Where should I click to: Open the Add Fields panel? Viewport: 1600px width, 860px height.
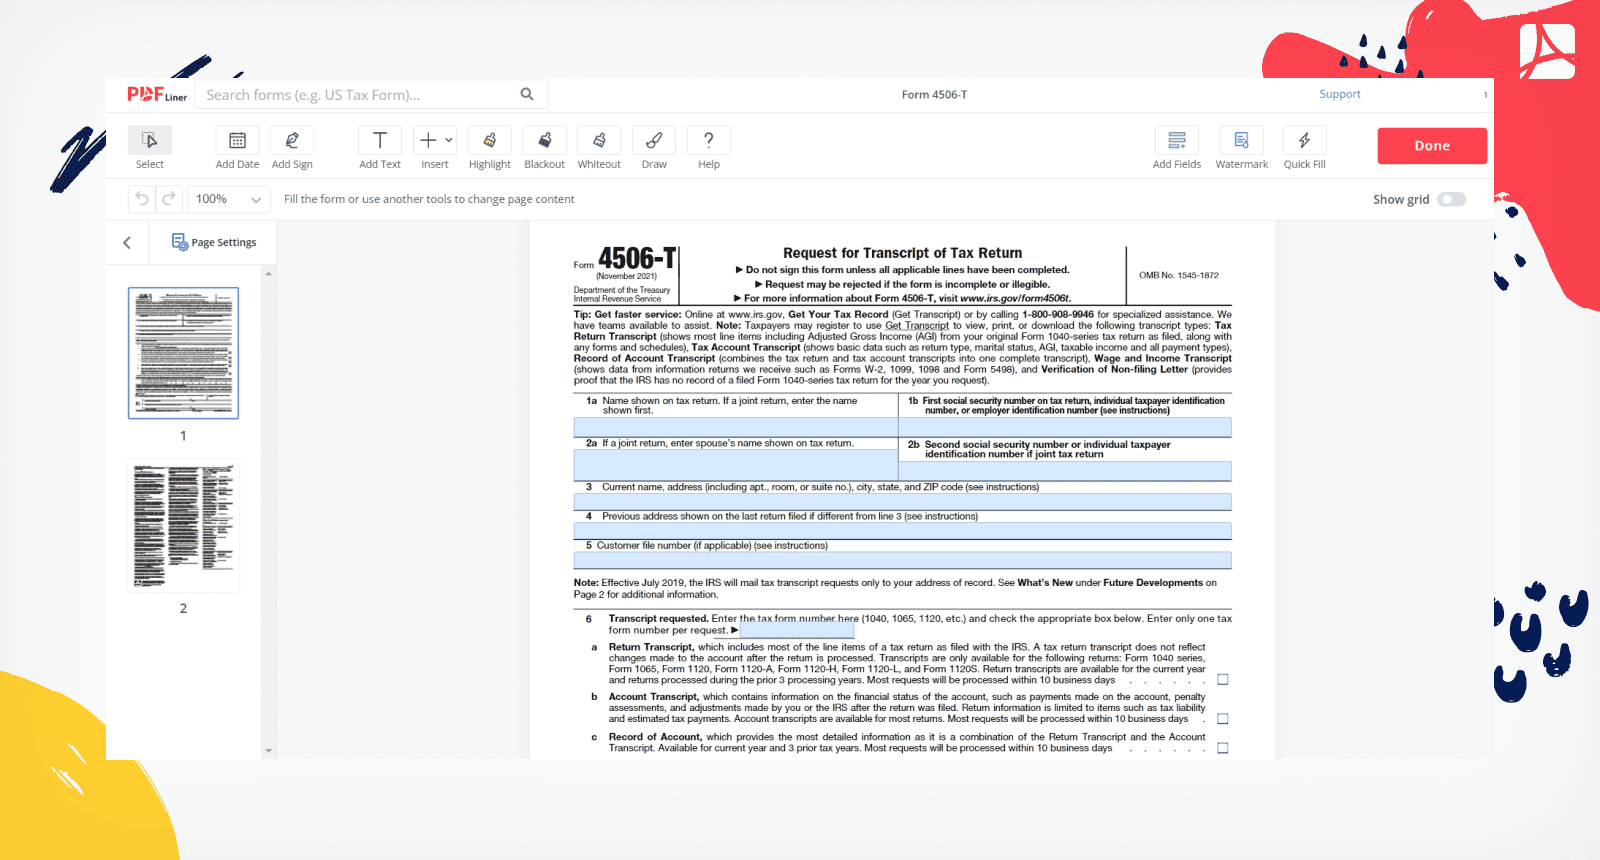[1176, 141]
